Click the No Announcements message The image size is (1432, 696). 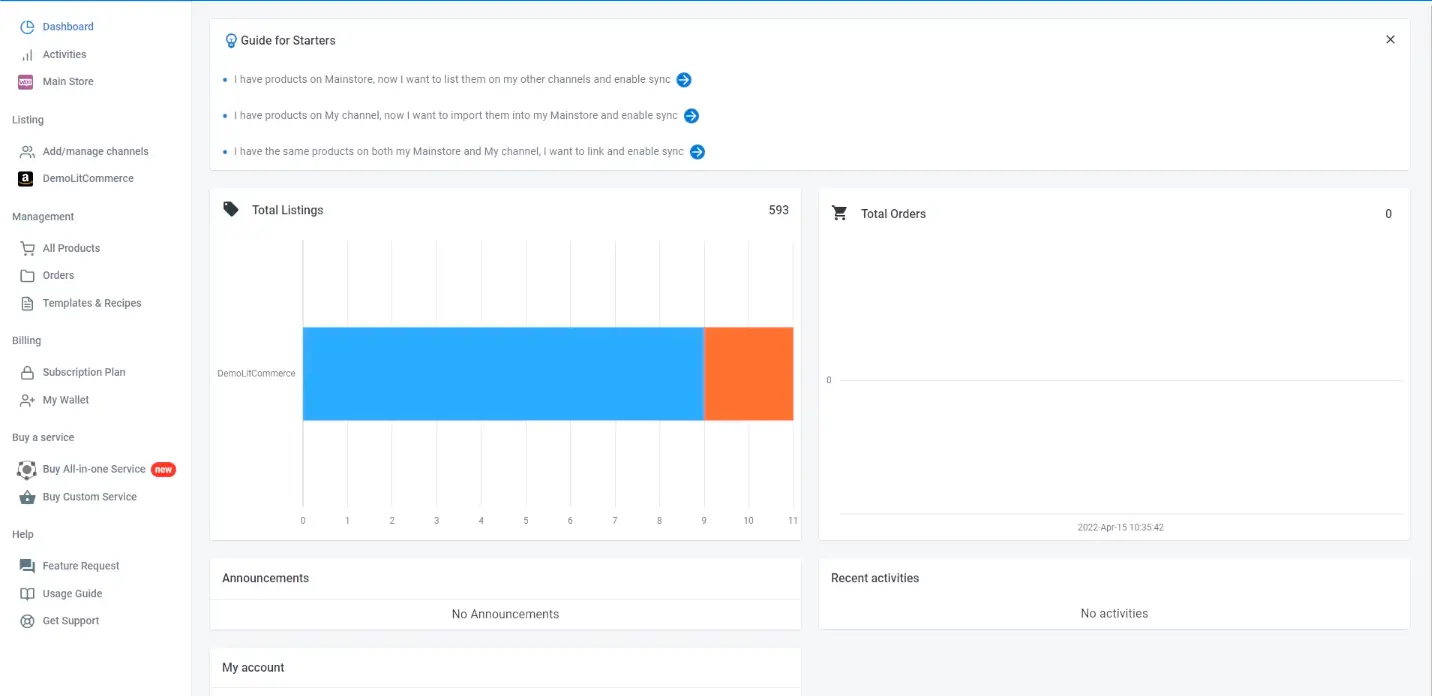pos(505,614)
